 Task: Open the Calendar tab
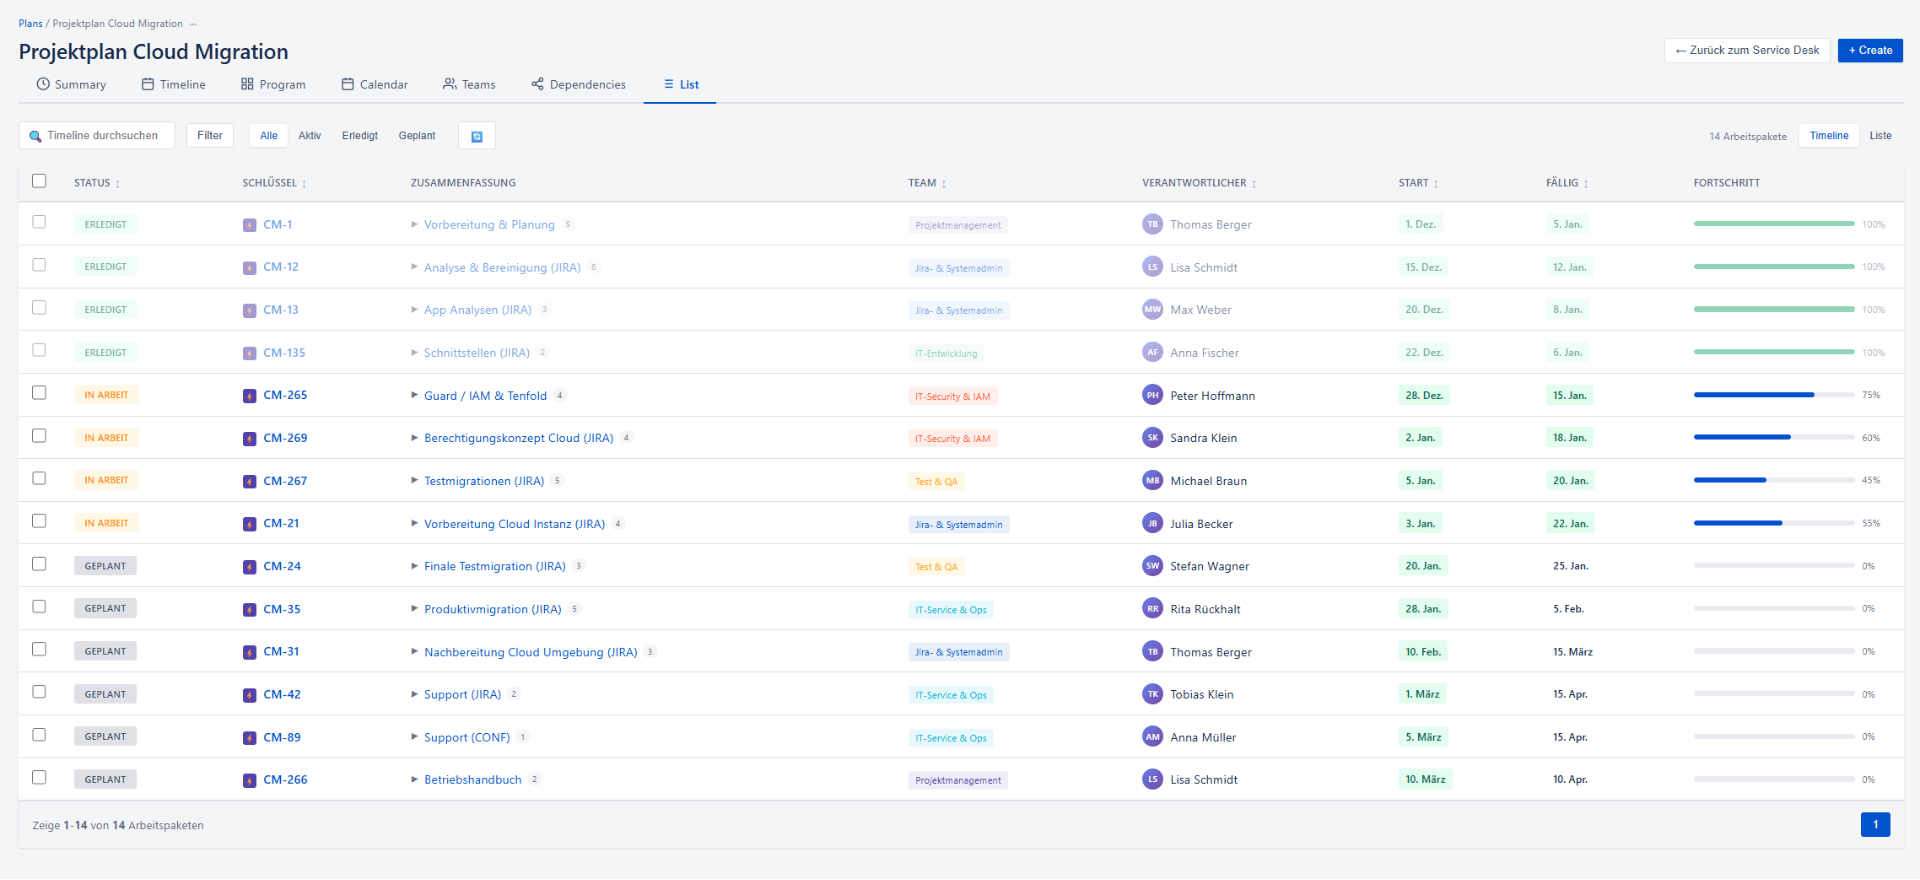click(x=374, y=85)
